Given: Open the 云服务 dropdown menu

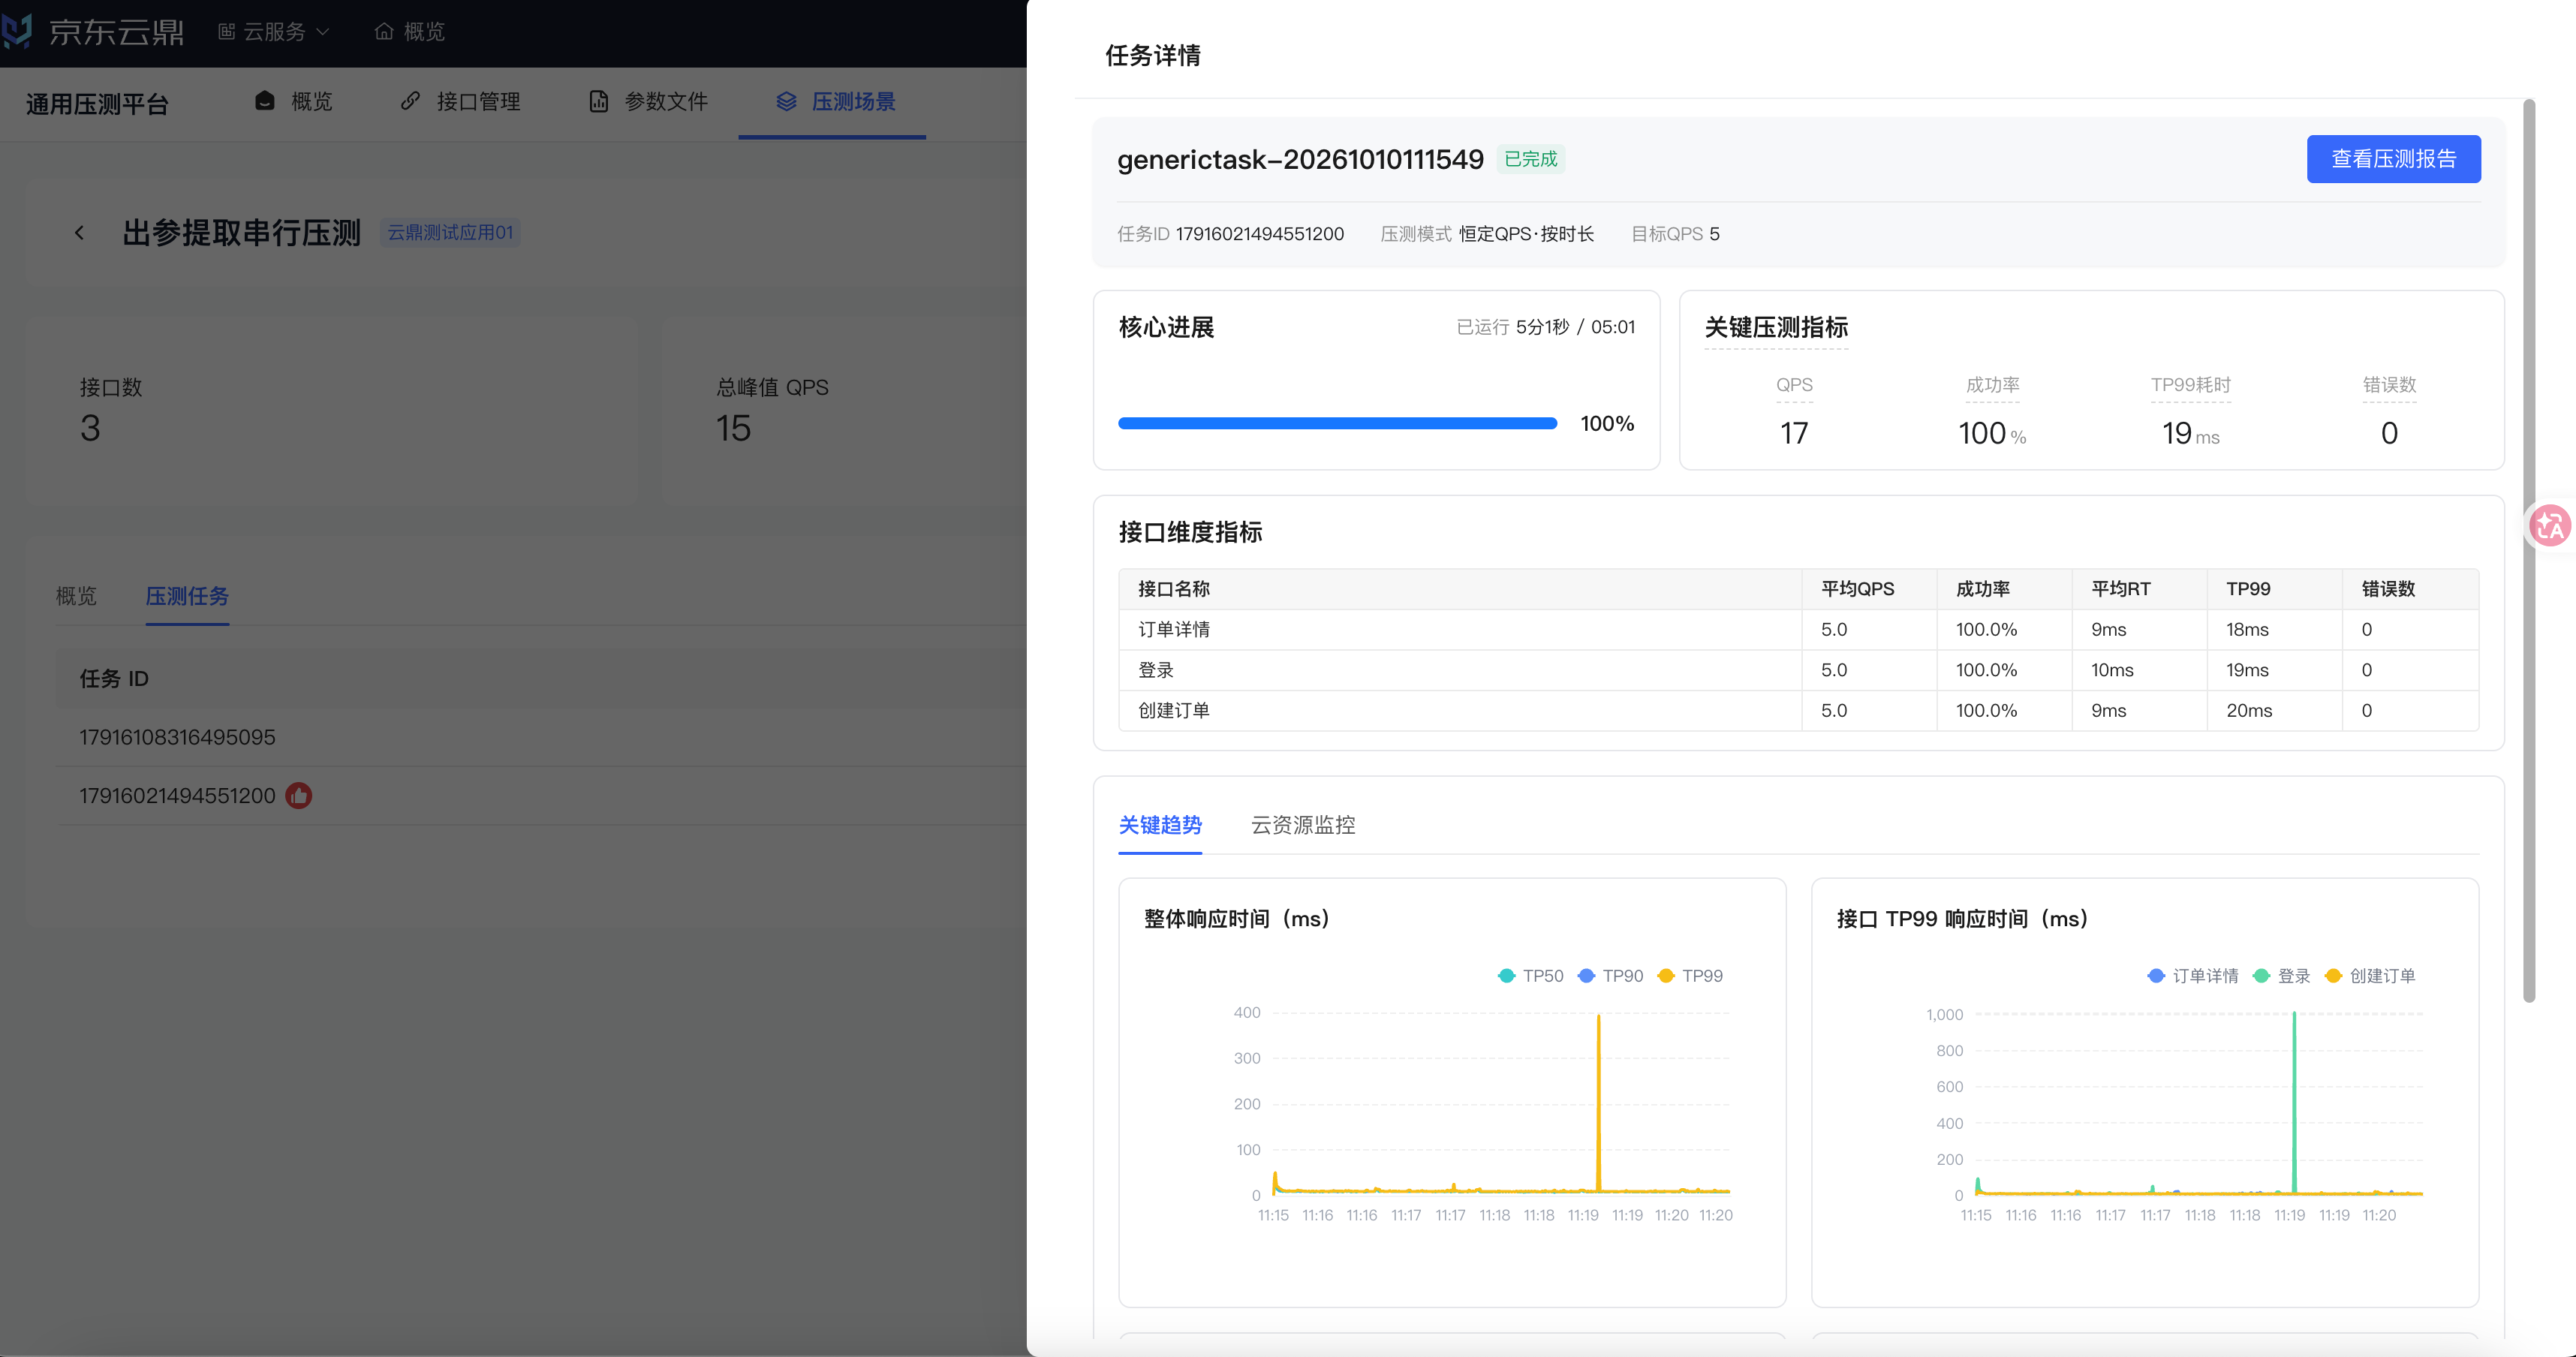Looking at the screenshot, I should point(274,32).
